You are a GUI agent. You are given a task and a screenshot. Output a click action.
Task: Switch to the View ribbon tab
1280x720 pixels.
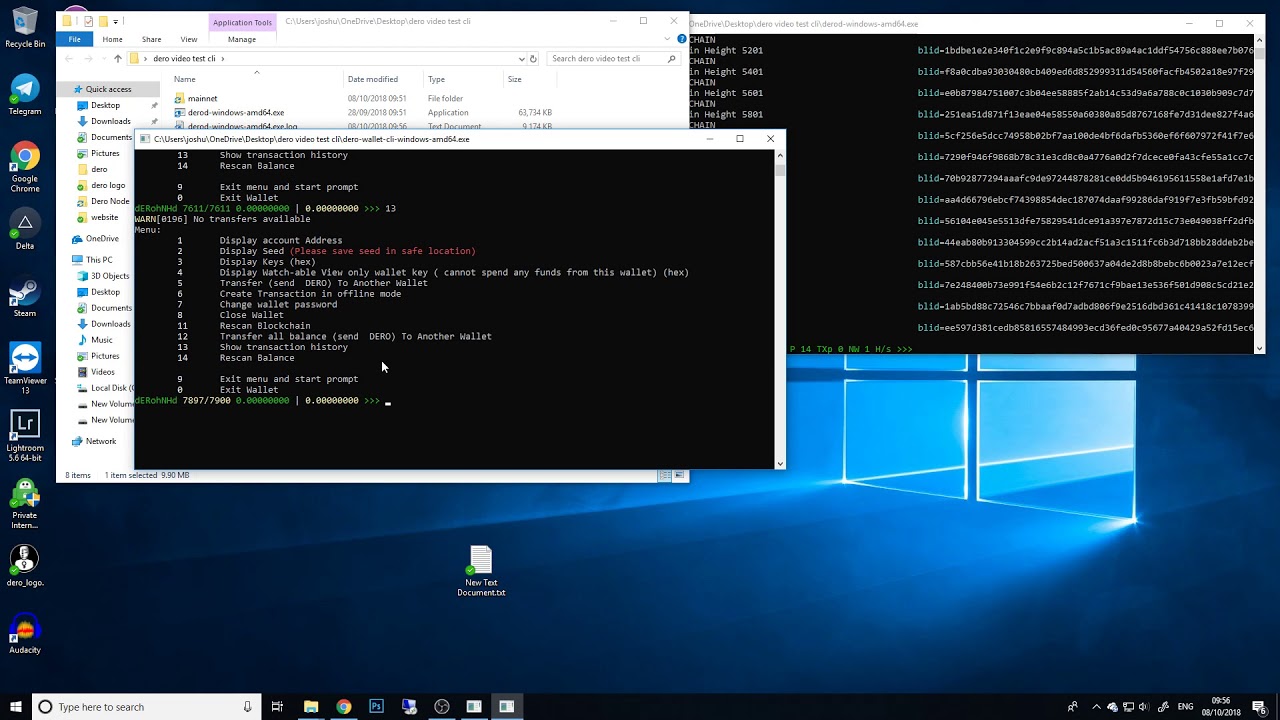[x=189, y=39]
